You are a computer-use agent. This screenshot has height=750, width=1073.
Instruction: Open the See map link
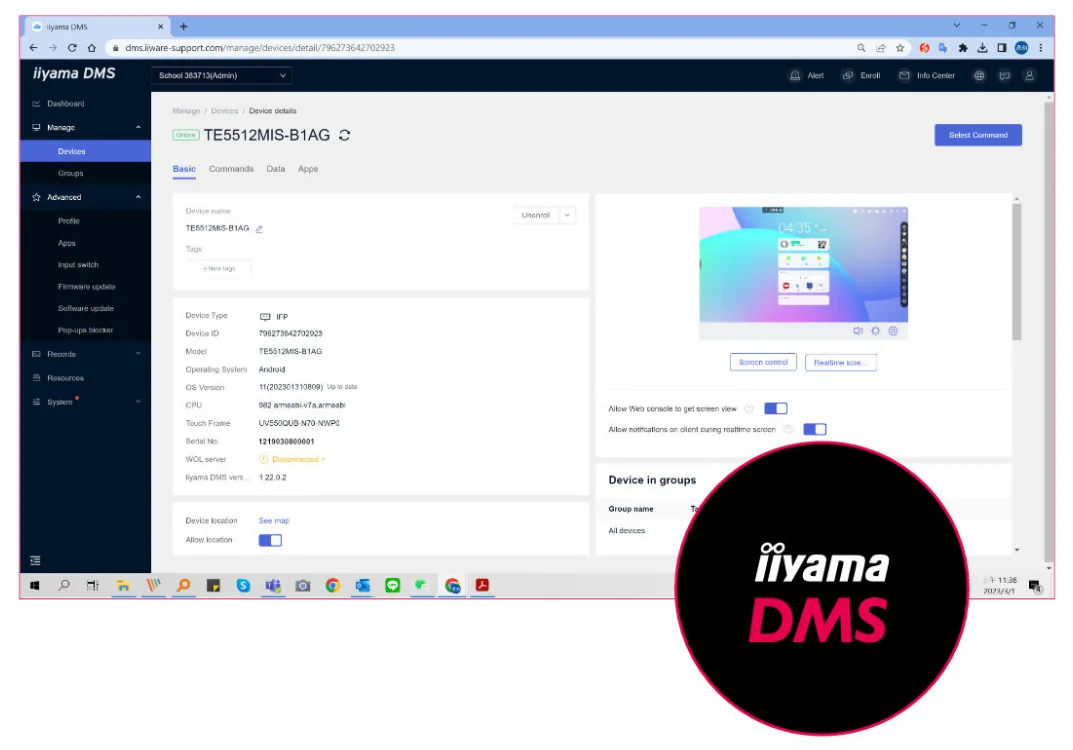pos(274,521)
